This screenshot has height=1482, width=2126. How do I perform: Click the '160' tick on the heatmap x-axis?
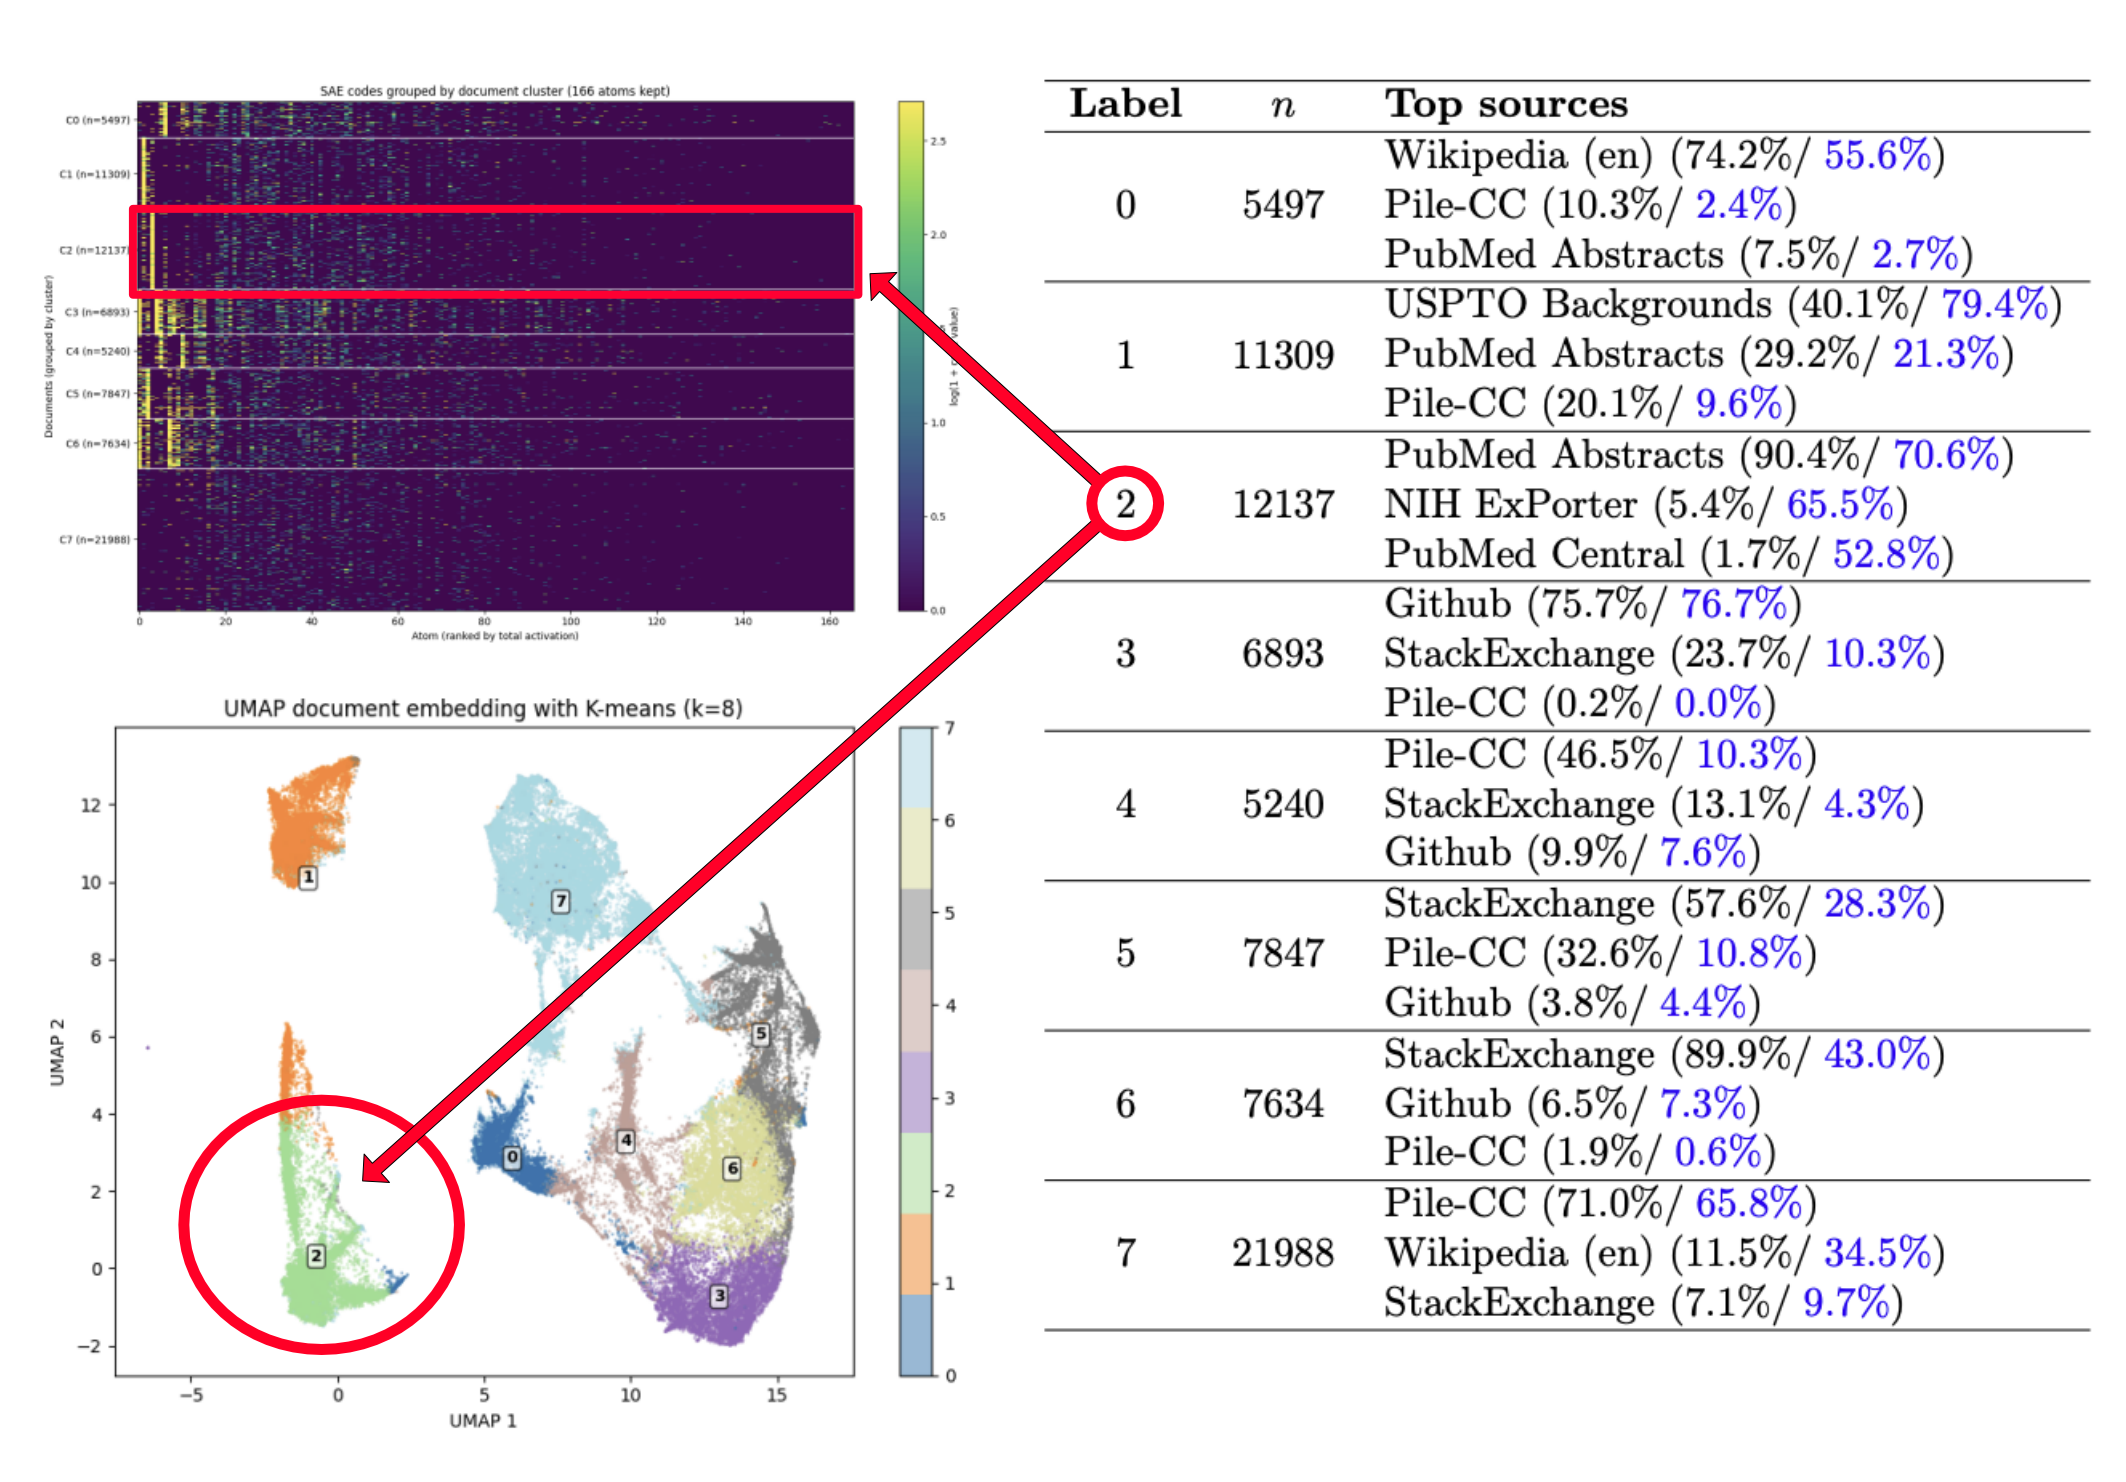click(829, 622)
